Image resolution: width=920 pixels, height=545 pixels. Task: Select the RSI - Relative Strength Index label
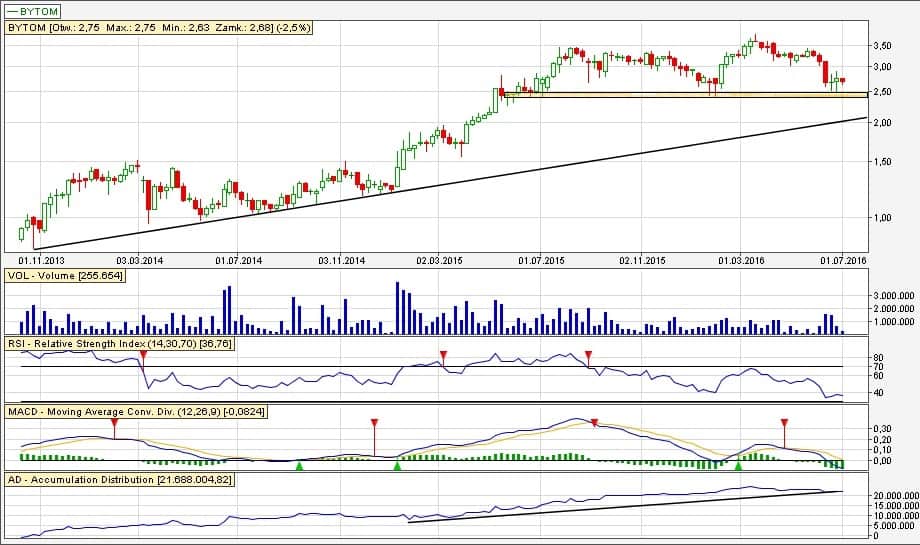(x=120, y=343)
